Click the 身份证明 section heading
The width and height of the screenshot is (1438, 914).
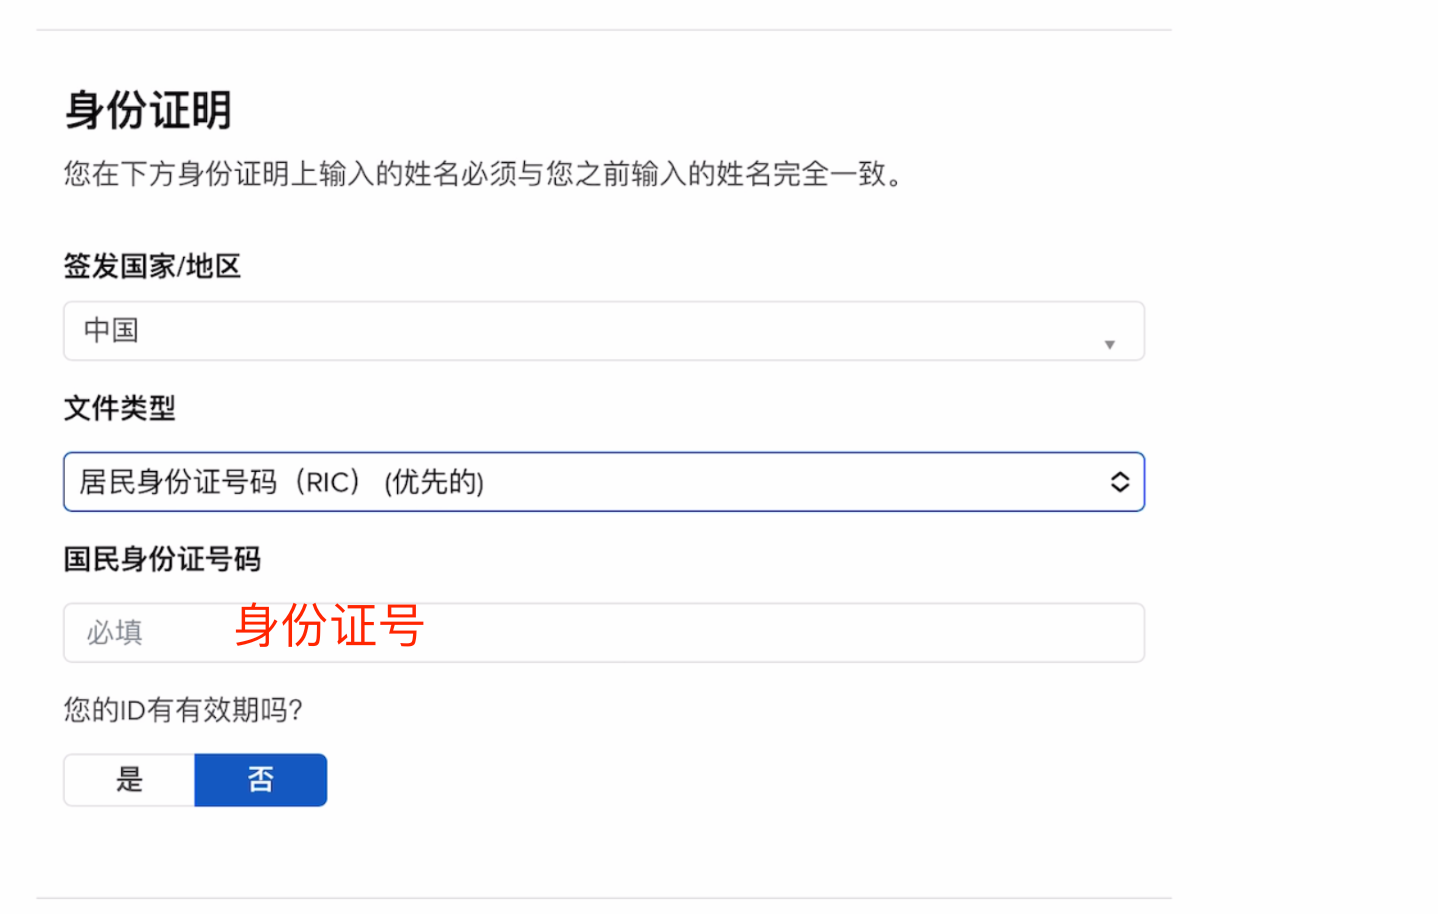(148, 110)
